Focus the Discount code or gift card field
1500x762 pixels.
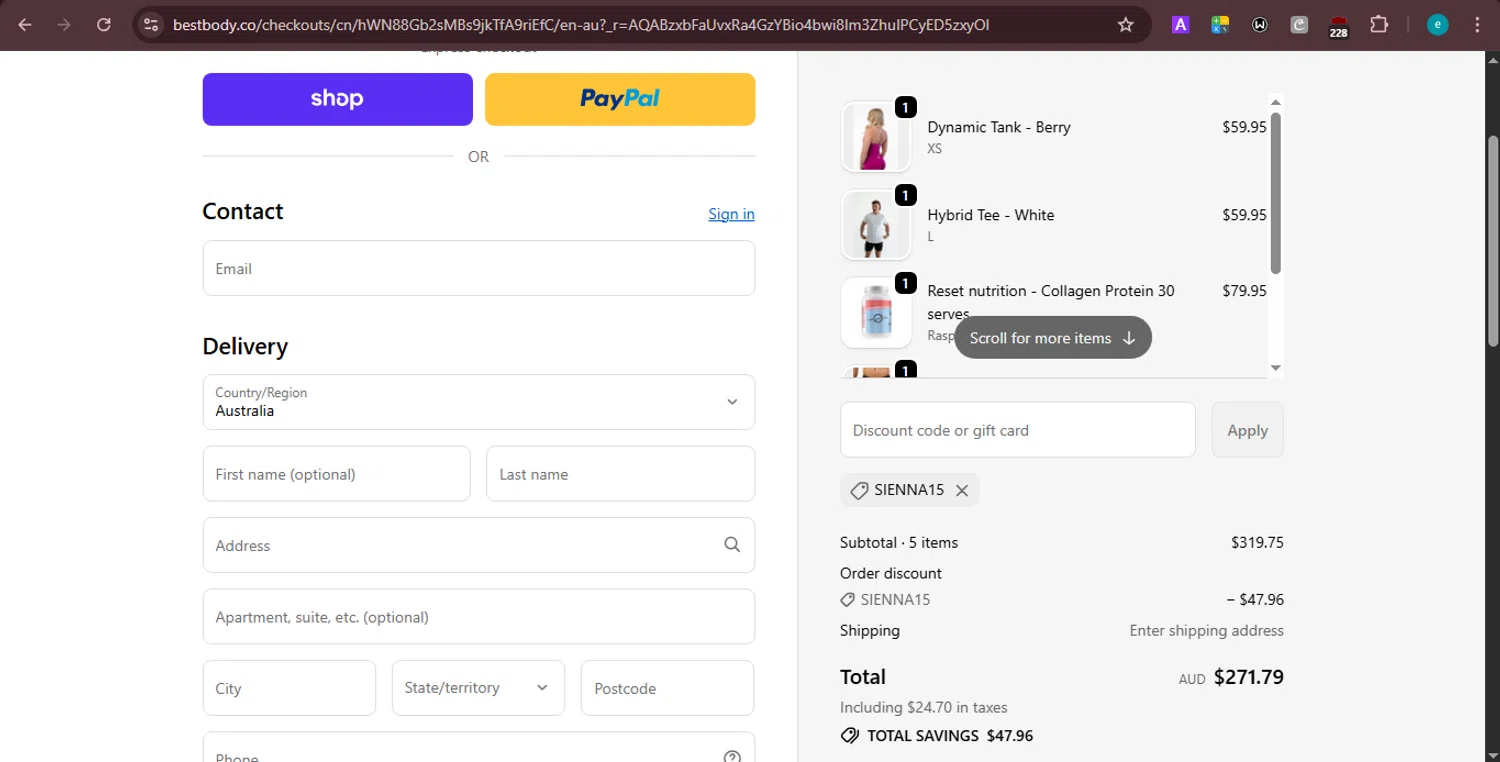coord(1017,430)
